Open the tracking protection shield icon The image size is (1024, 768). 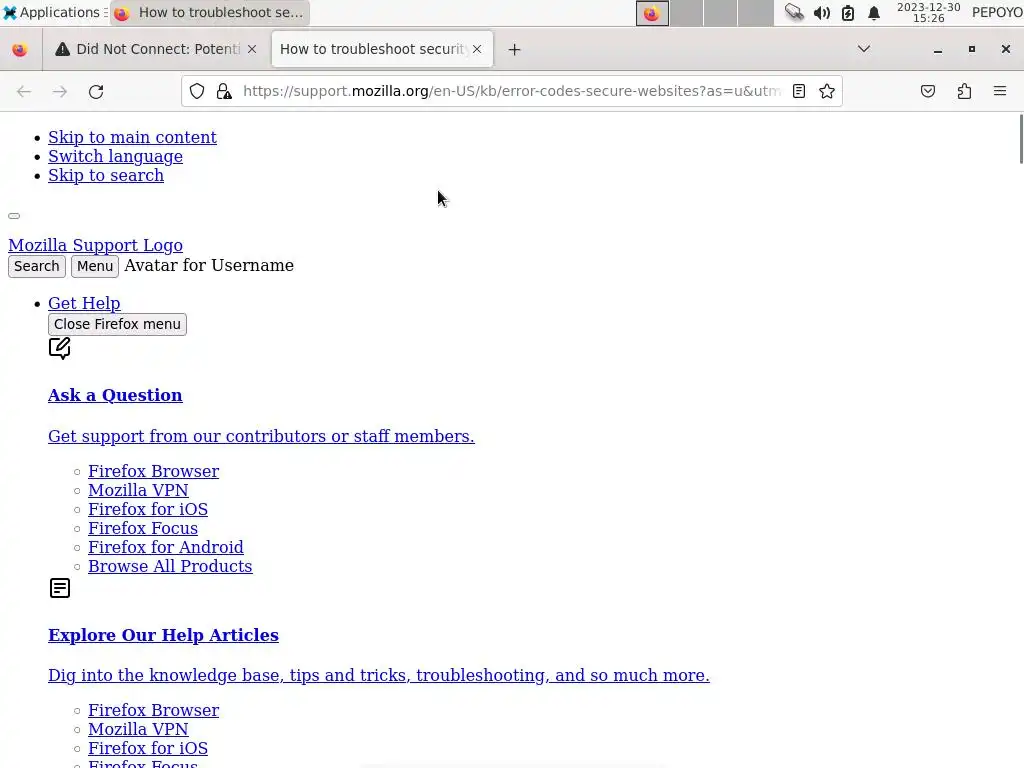point(197,91)
